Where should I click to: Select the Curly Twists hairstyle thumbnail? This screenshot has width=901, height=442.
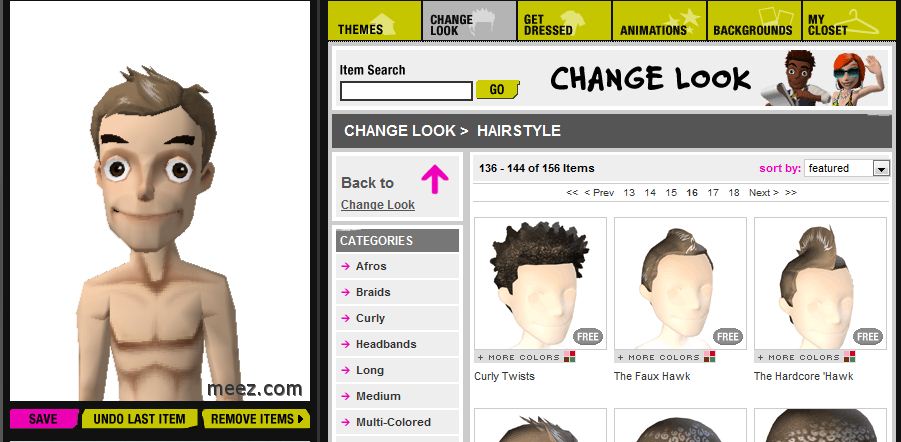[x=540, y=283]
